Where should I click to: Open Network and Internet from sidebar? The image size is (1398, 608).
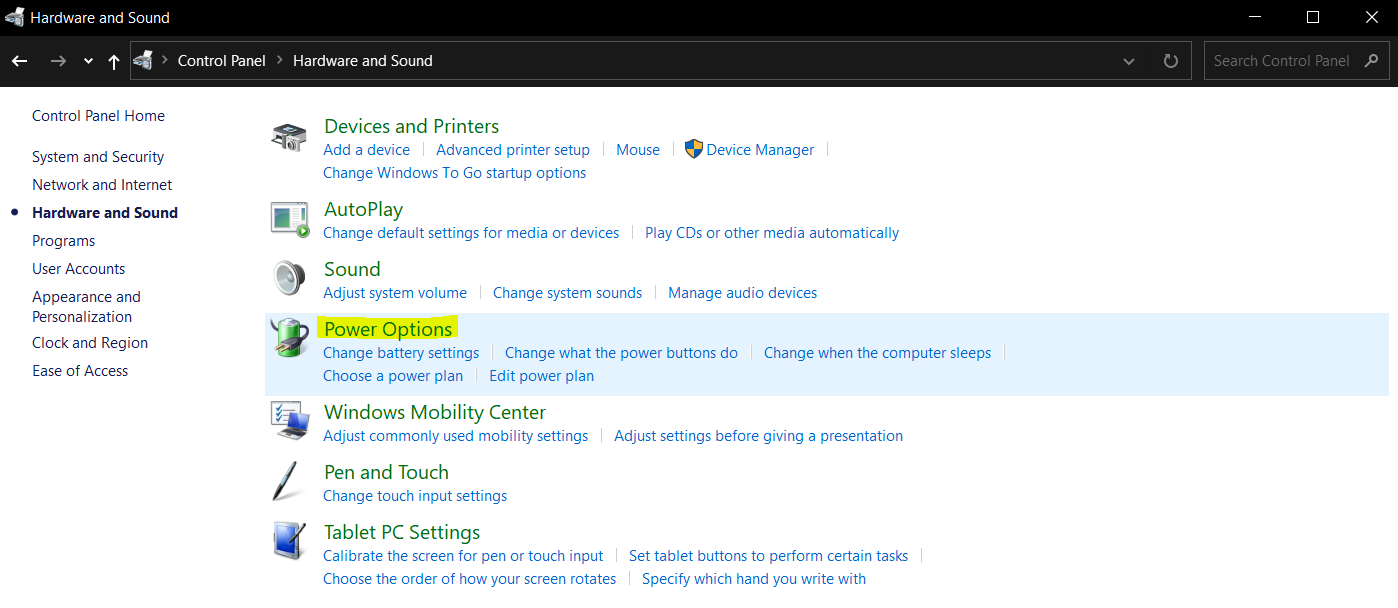point(102,185)
